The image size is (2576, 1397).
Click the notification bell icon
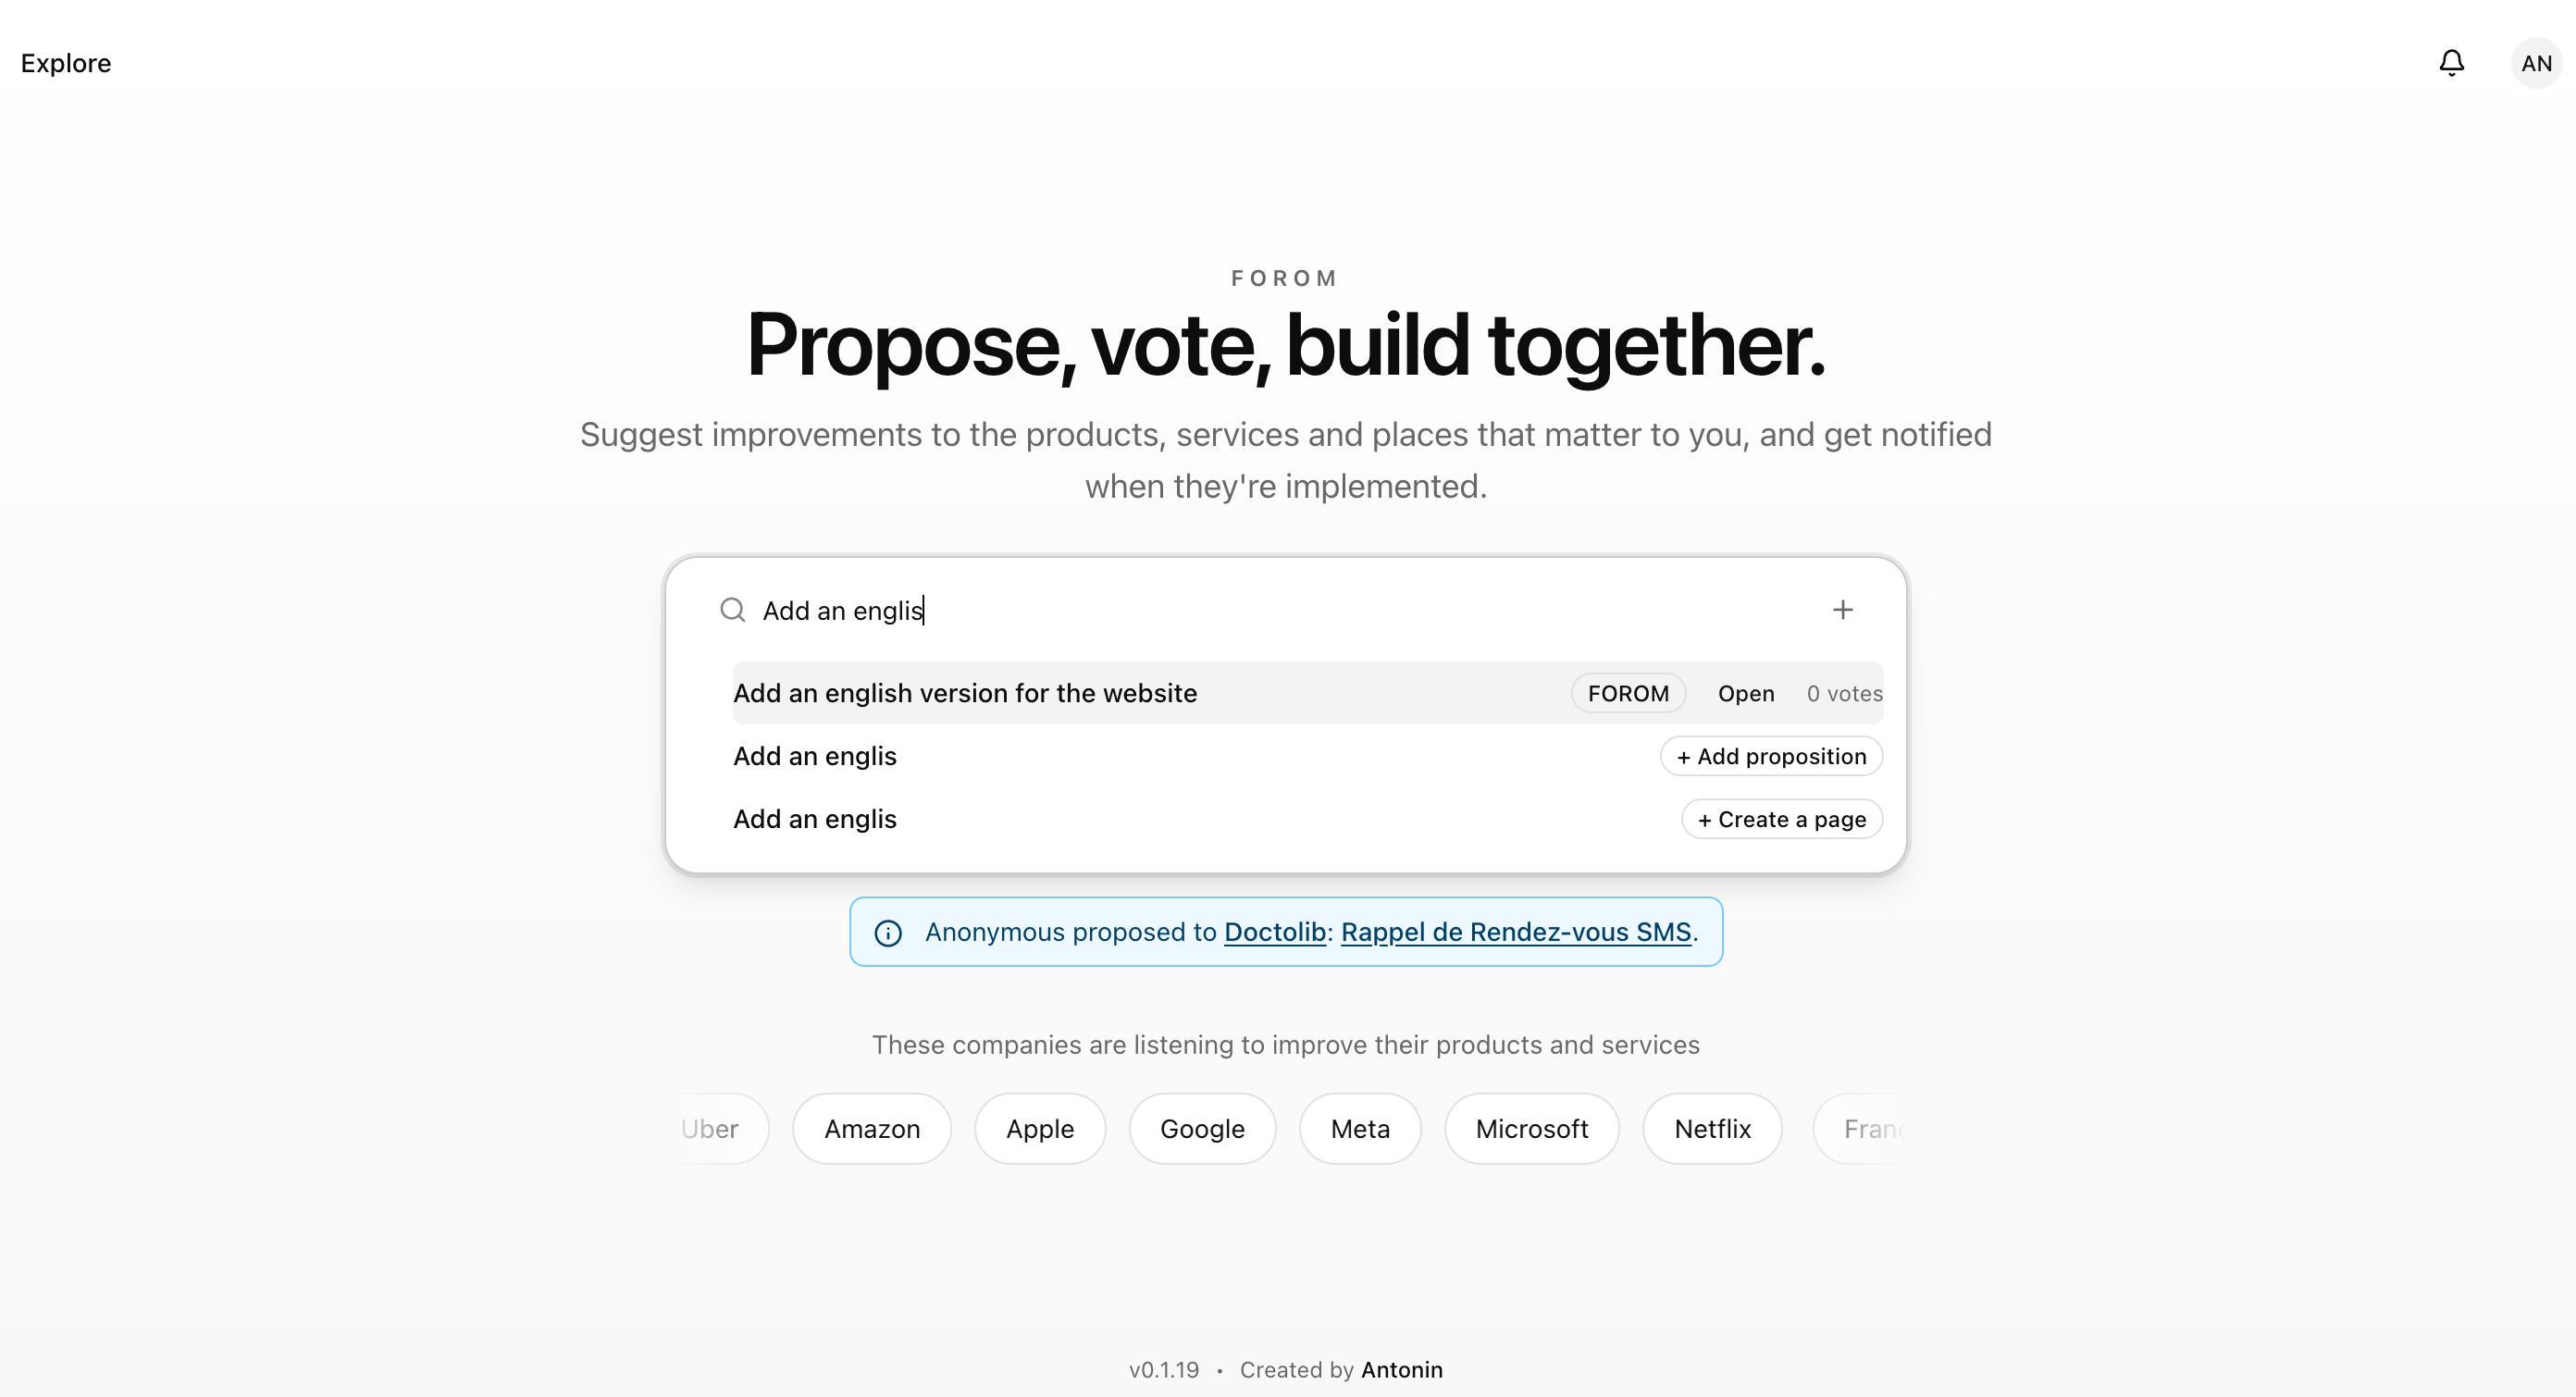click(x=2452, y=62)
